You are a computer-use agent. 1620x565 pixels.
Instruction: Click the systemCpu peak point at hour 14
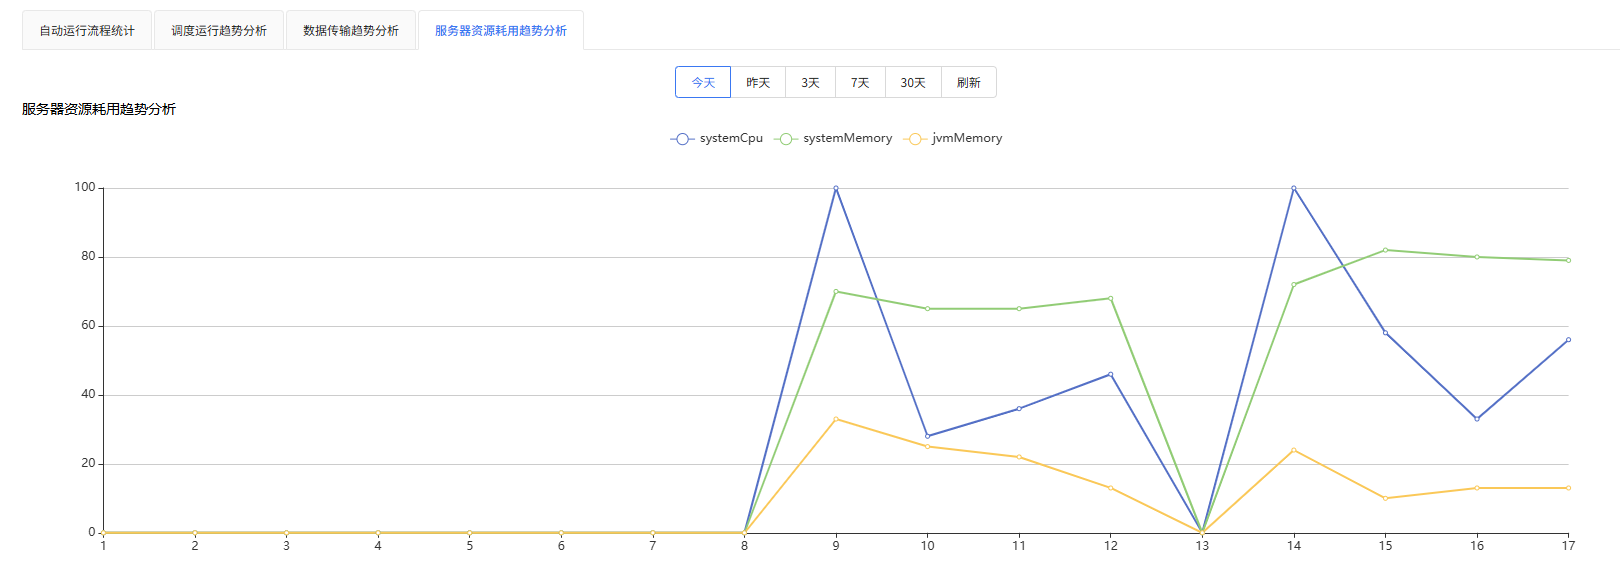click(x=1294, y=188)
